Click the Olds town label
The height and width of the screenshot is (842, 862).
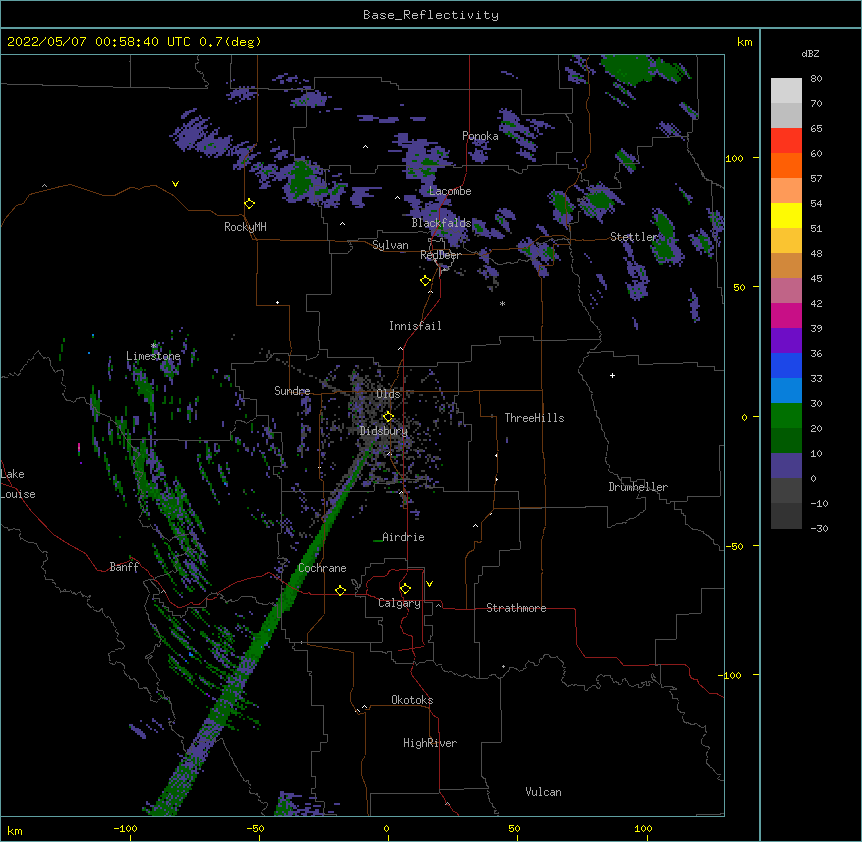click(x=388, y=394)
